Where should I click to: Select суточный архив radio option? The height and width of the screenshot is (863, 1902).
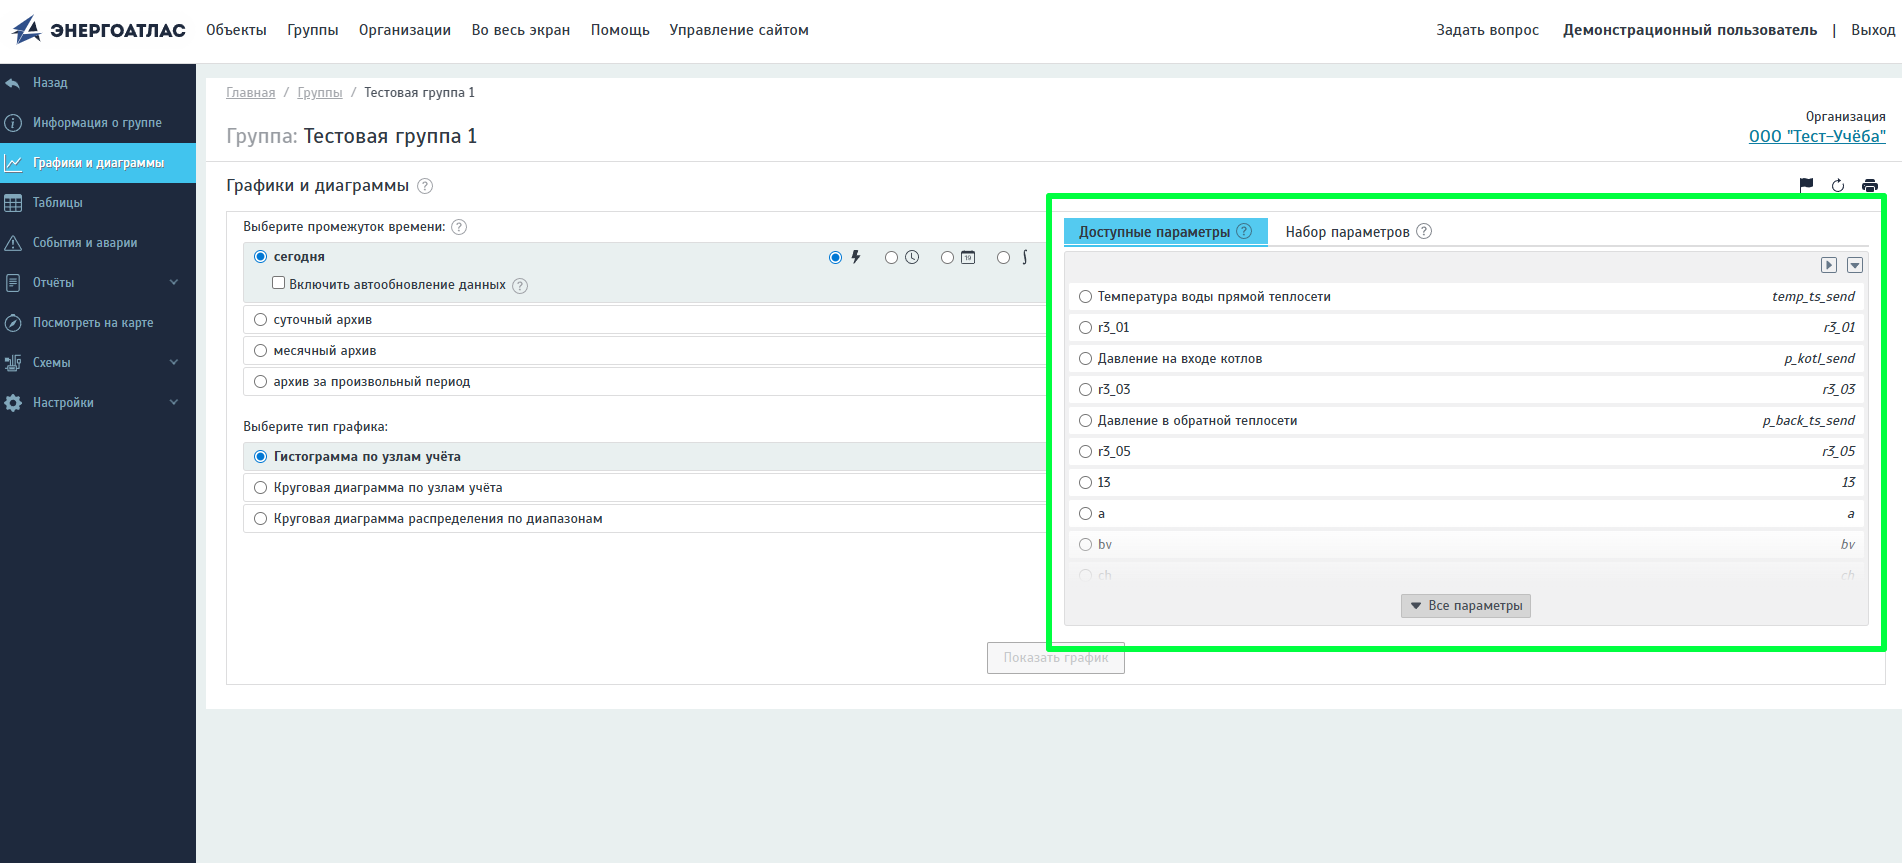(261, 320)
